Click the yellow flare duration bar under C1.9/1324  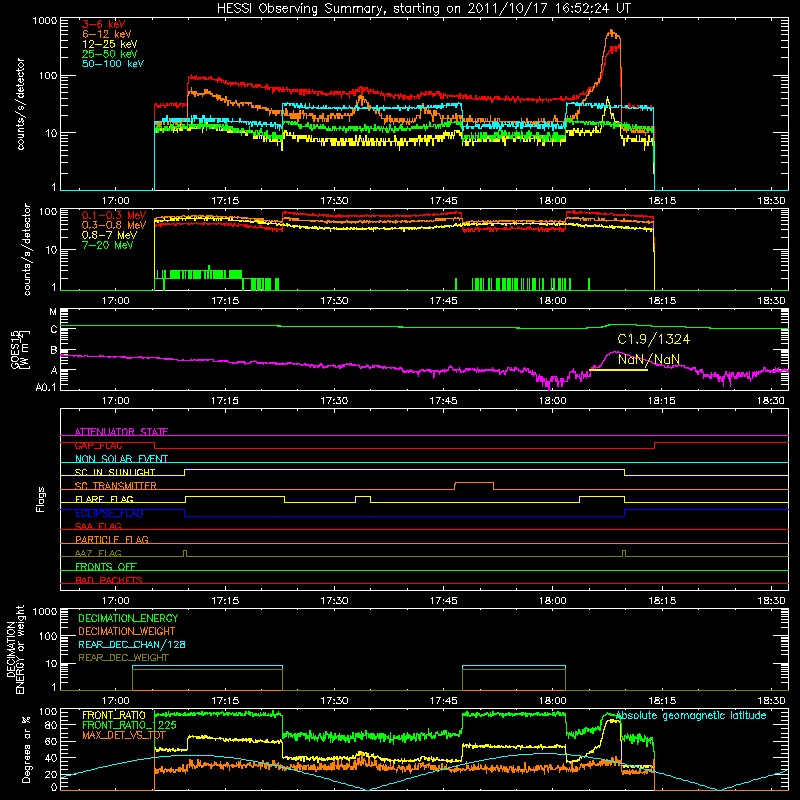618,369
